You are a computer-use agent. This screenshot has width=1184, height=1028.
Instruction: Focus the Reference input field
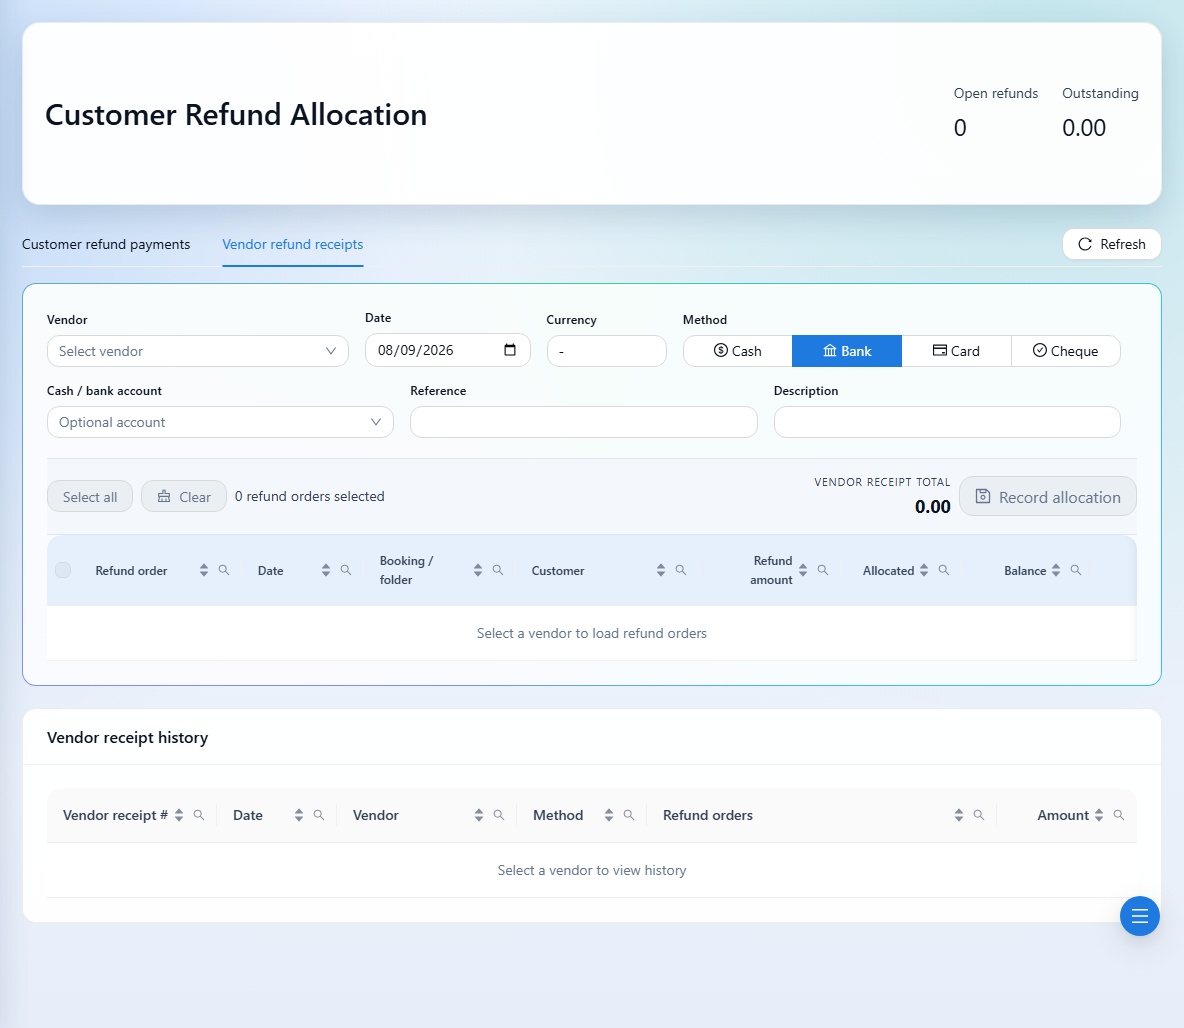(x=584, y=422)
